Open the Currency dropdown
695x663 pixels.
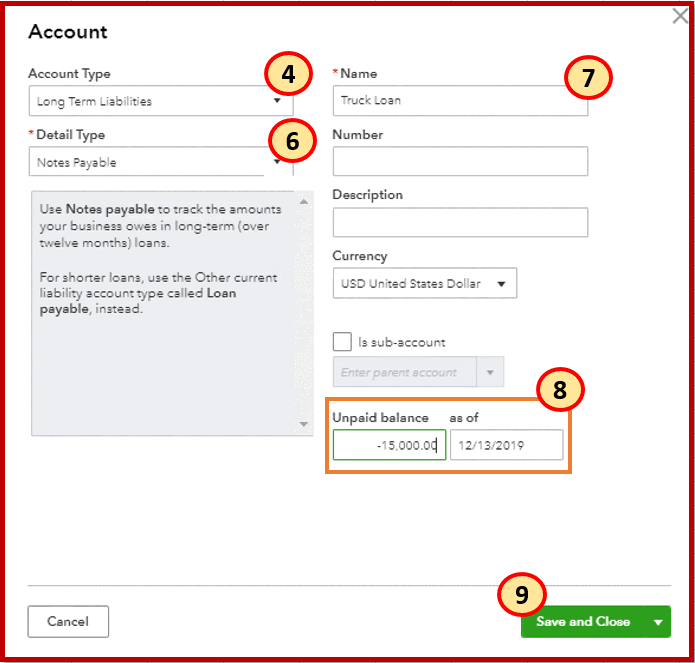(x=424, y=283)
